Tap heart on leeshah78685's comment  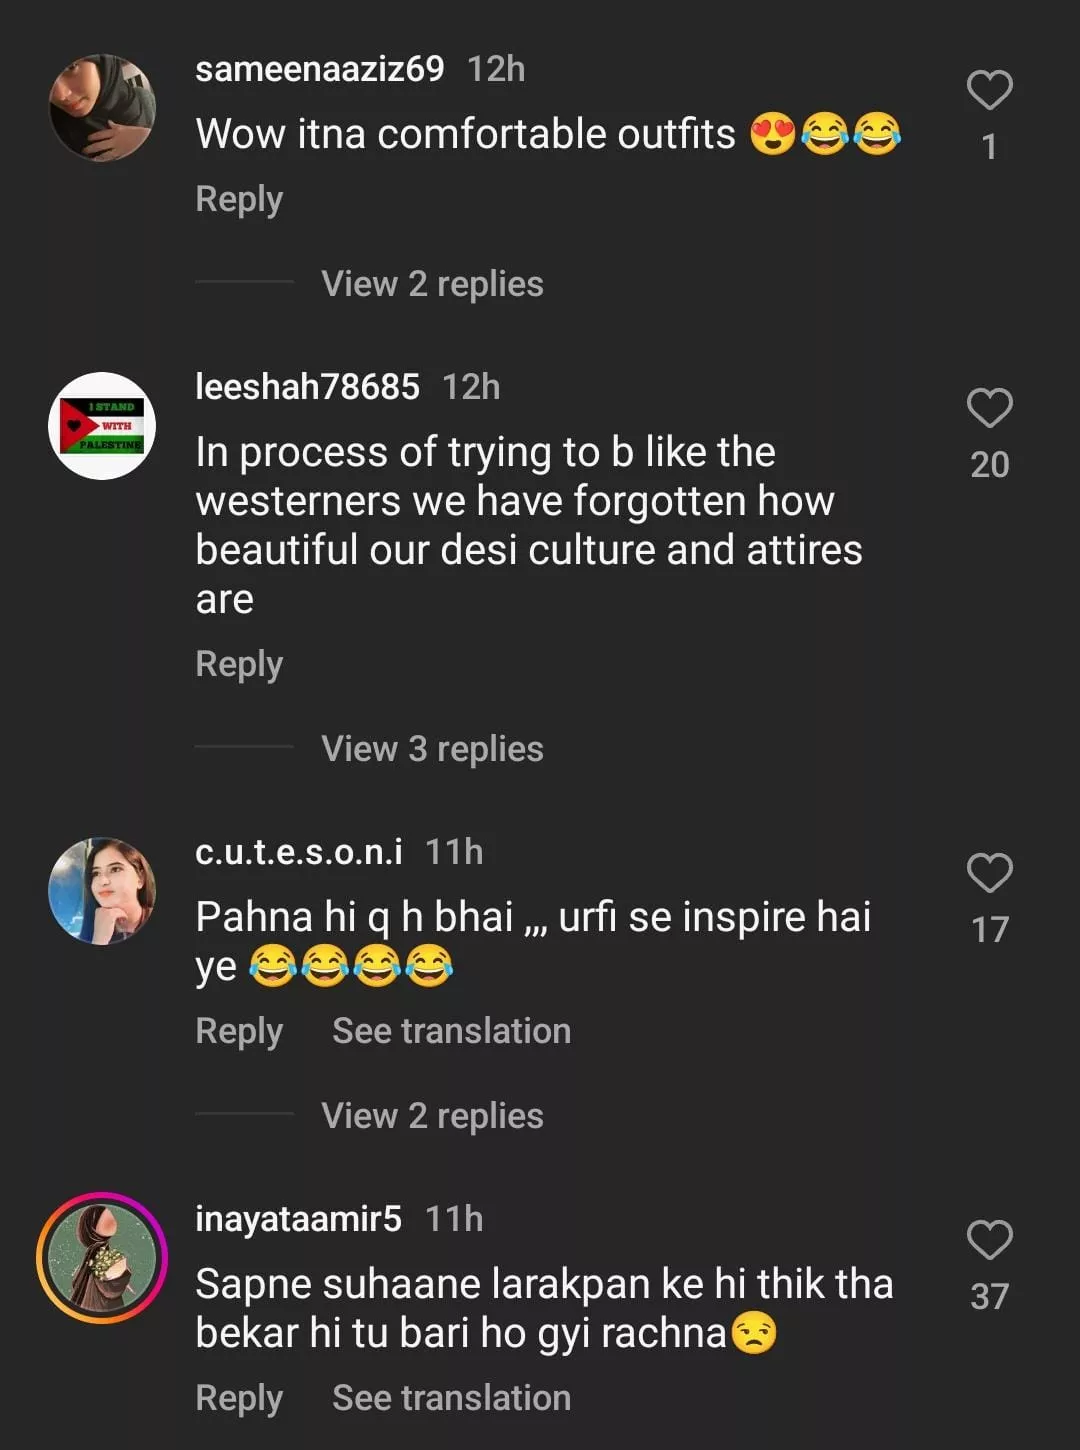coord(989,408)
